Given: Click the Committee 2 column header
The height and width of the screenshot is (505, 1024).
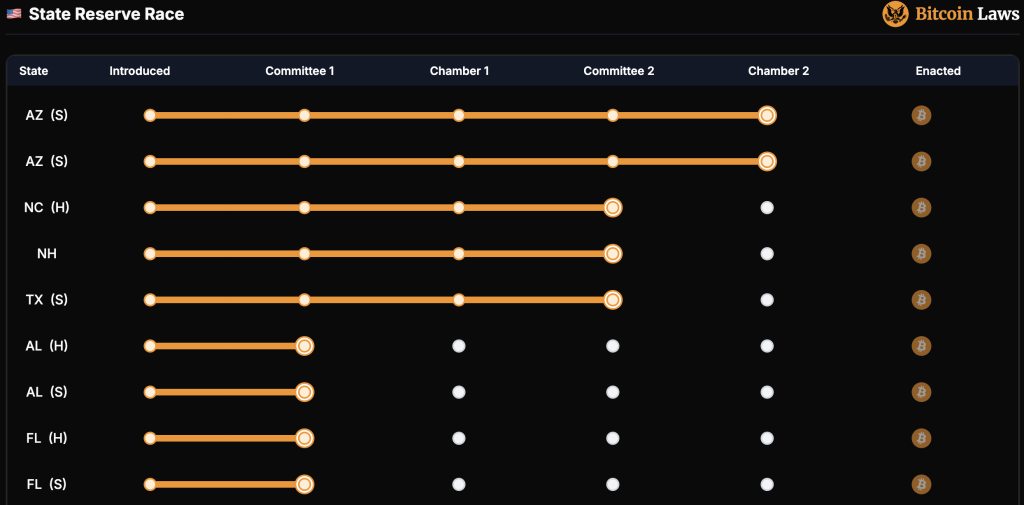Looking at the screenshot, I should [619, 71].
